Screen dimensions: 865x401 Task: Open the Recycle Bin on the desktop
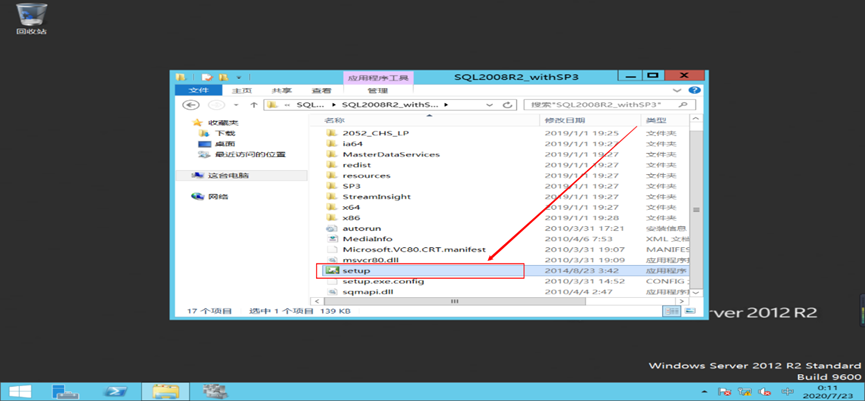[31, 19]
